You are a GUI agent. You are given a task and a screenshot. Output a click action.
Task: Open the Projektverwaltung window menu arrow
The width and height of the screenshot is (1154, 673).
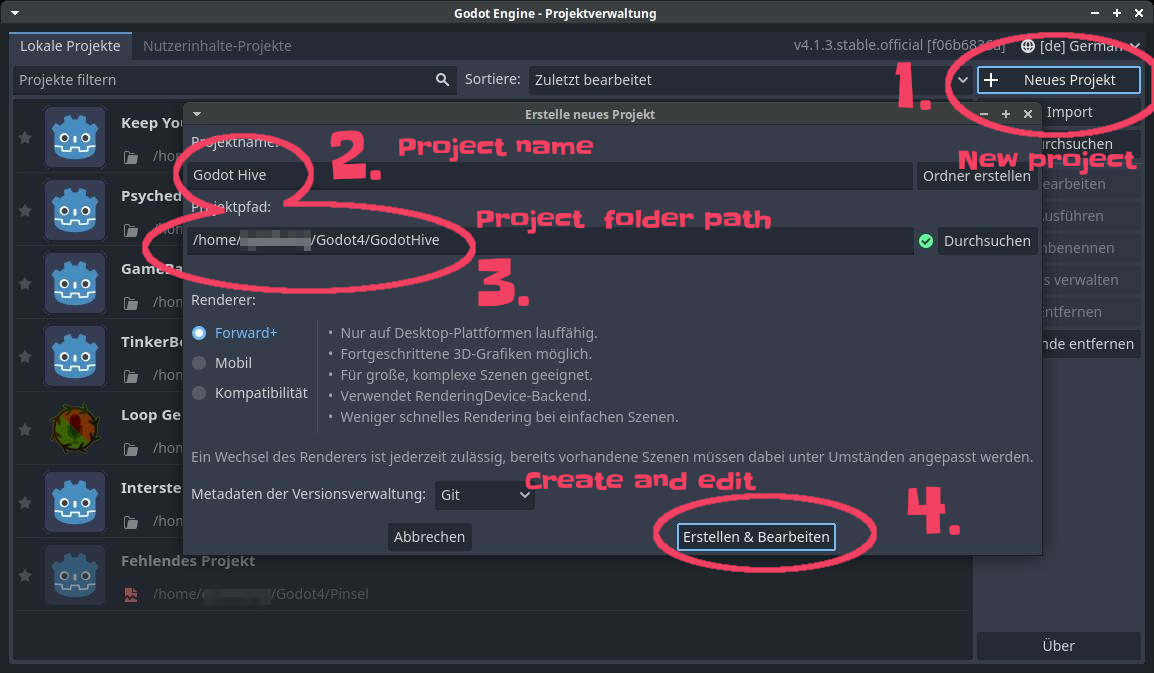(x=15, y=13)
